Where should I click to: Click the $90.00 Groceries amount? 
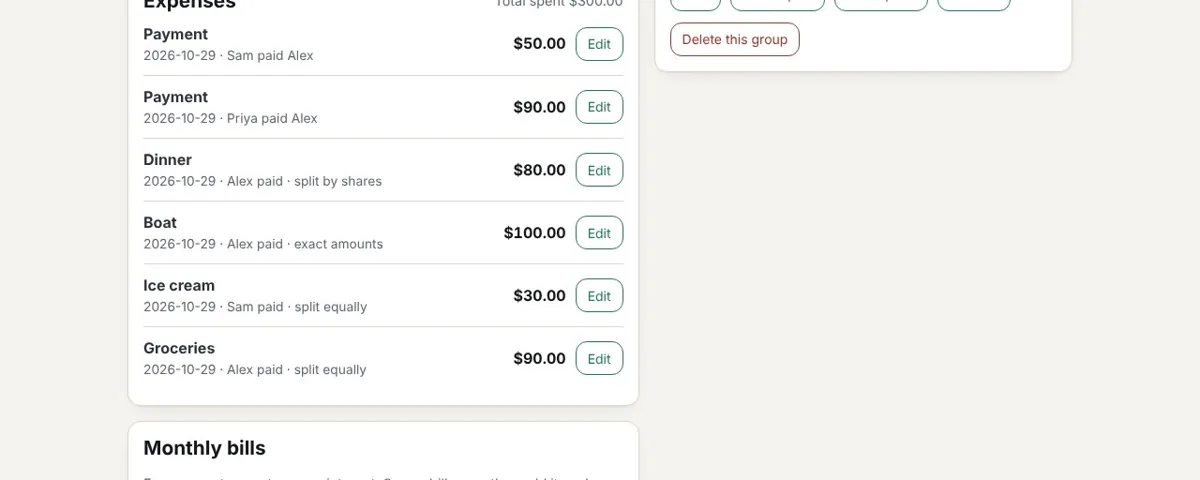[x=540, y=359]
